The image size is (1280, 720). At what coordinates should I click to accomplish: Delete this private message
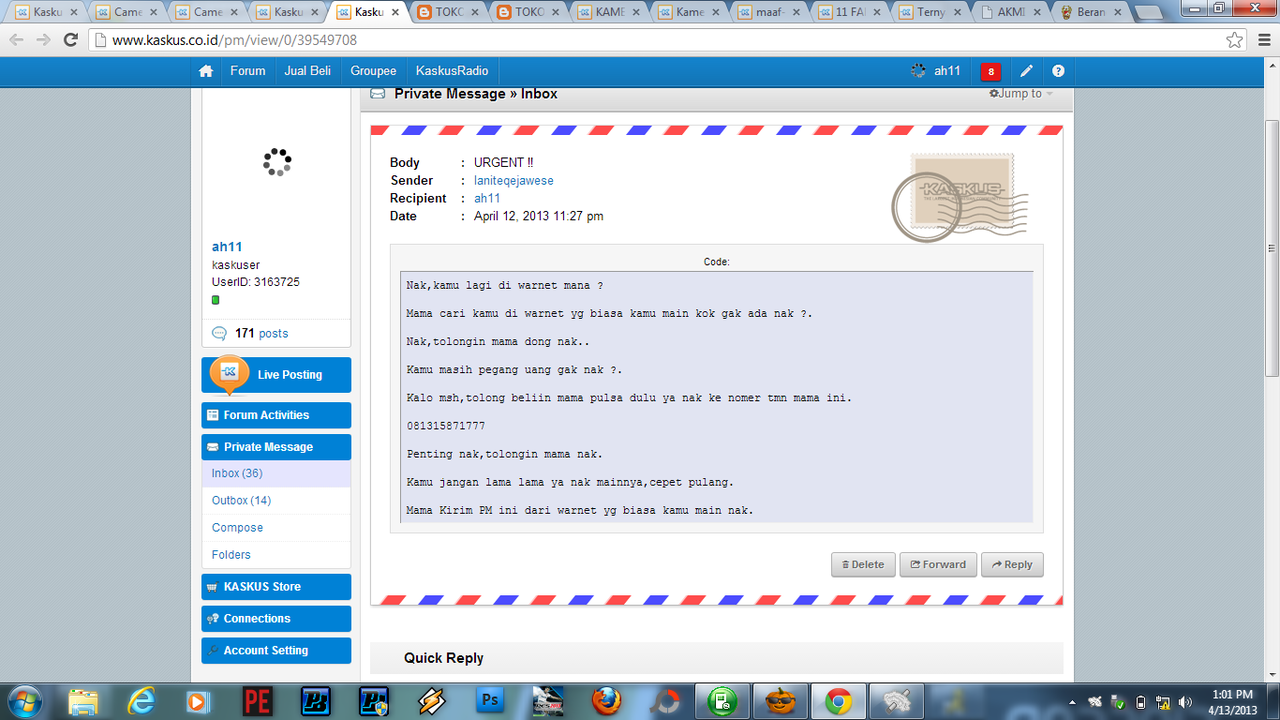click(863, 565)
